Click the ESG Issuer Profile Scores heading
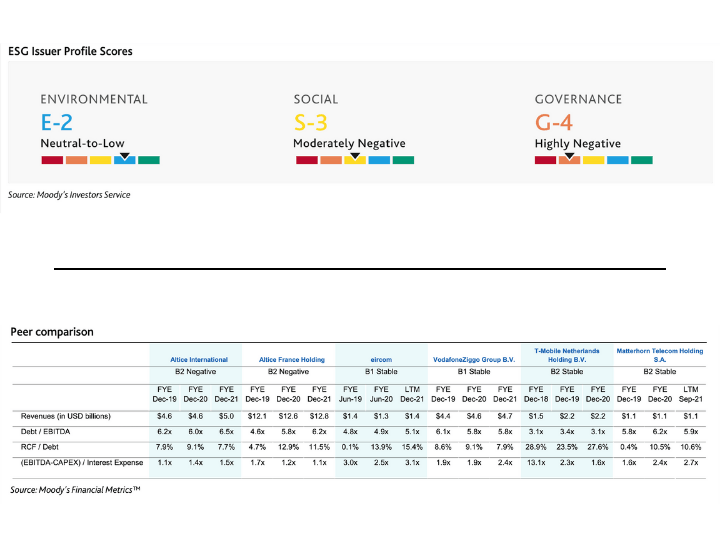Image resolution: width=720 pixels, height=540 pixels. tap(70, 50)
